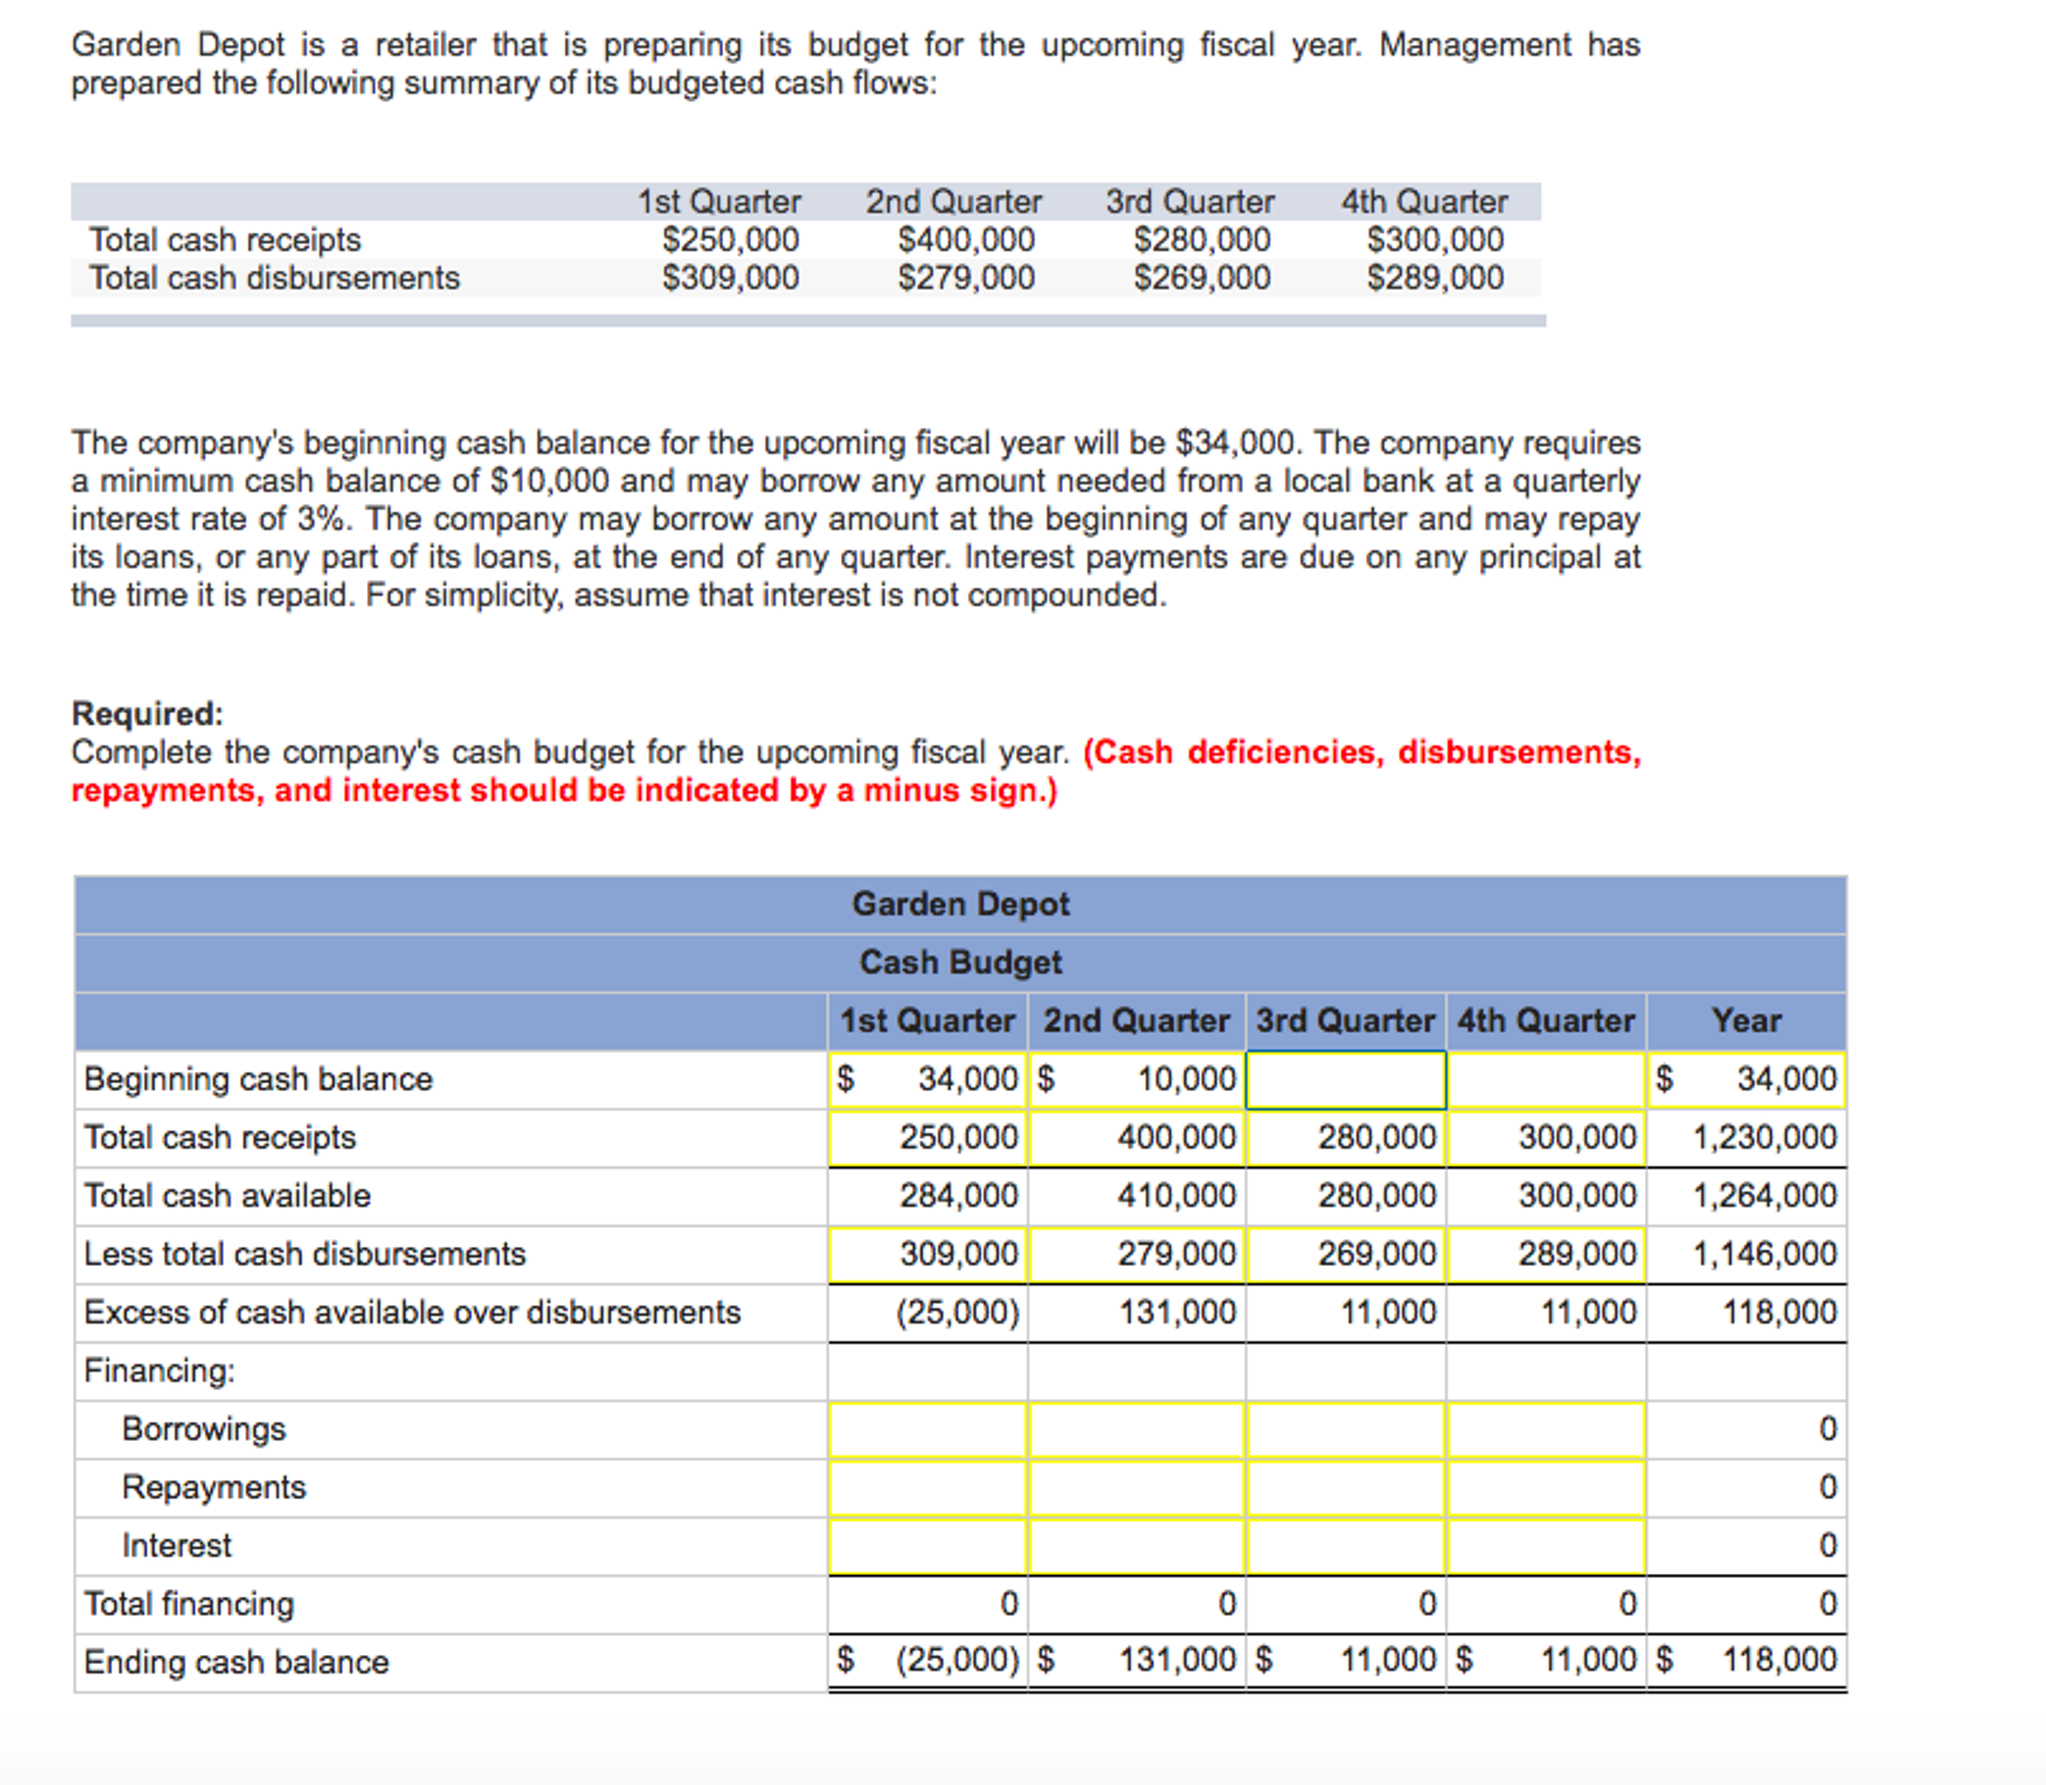The height and width of the screenshot is (1785, 2046).
Task: Select 2nd Quarter Borrowings input cell
Action: (x=1137, y=1429)
